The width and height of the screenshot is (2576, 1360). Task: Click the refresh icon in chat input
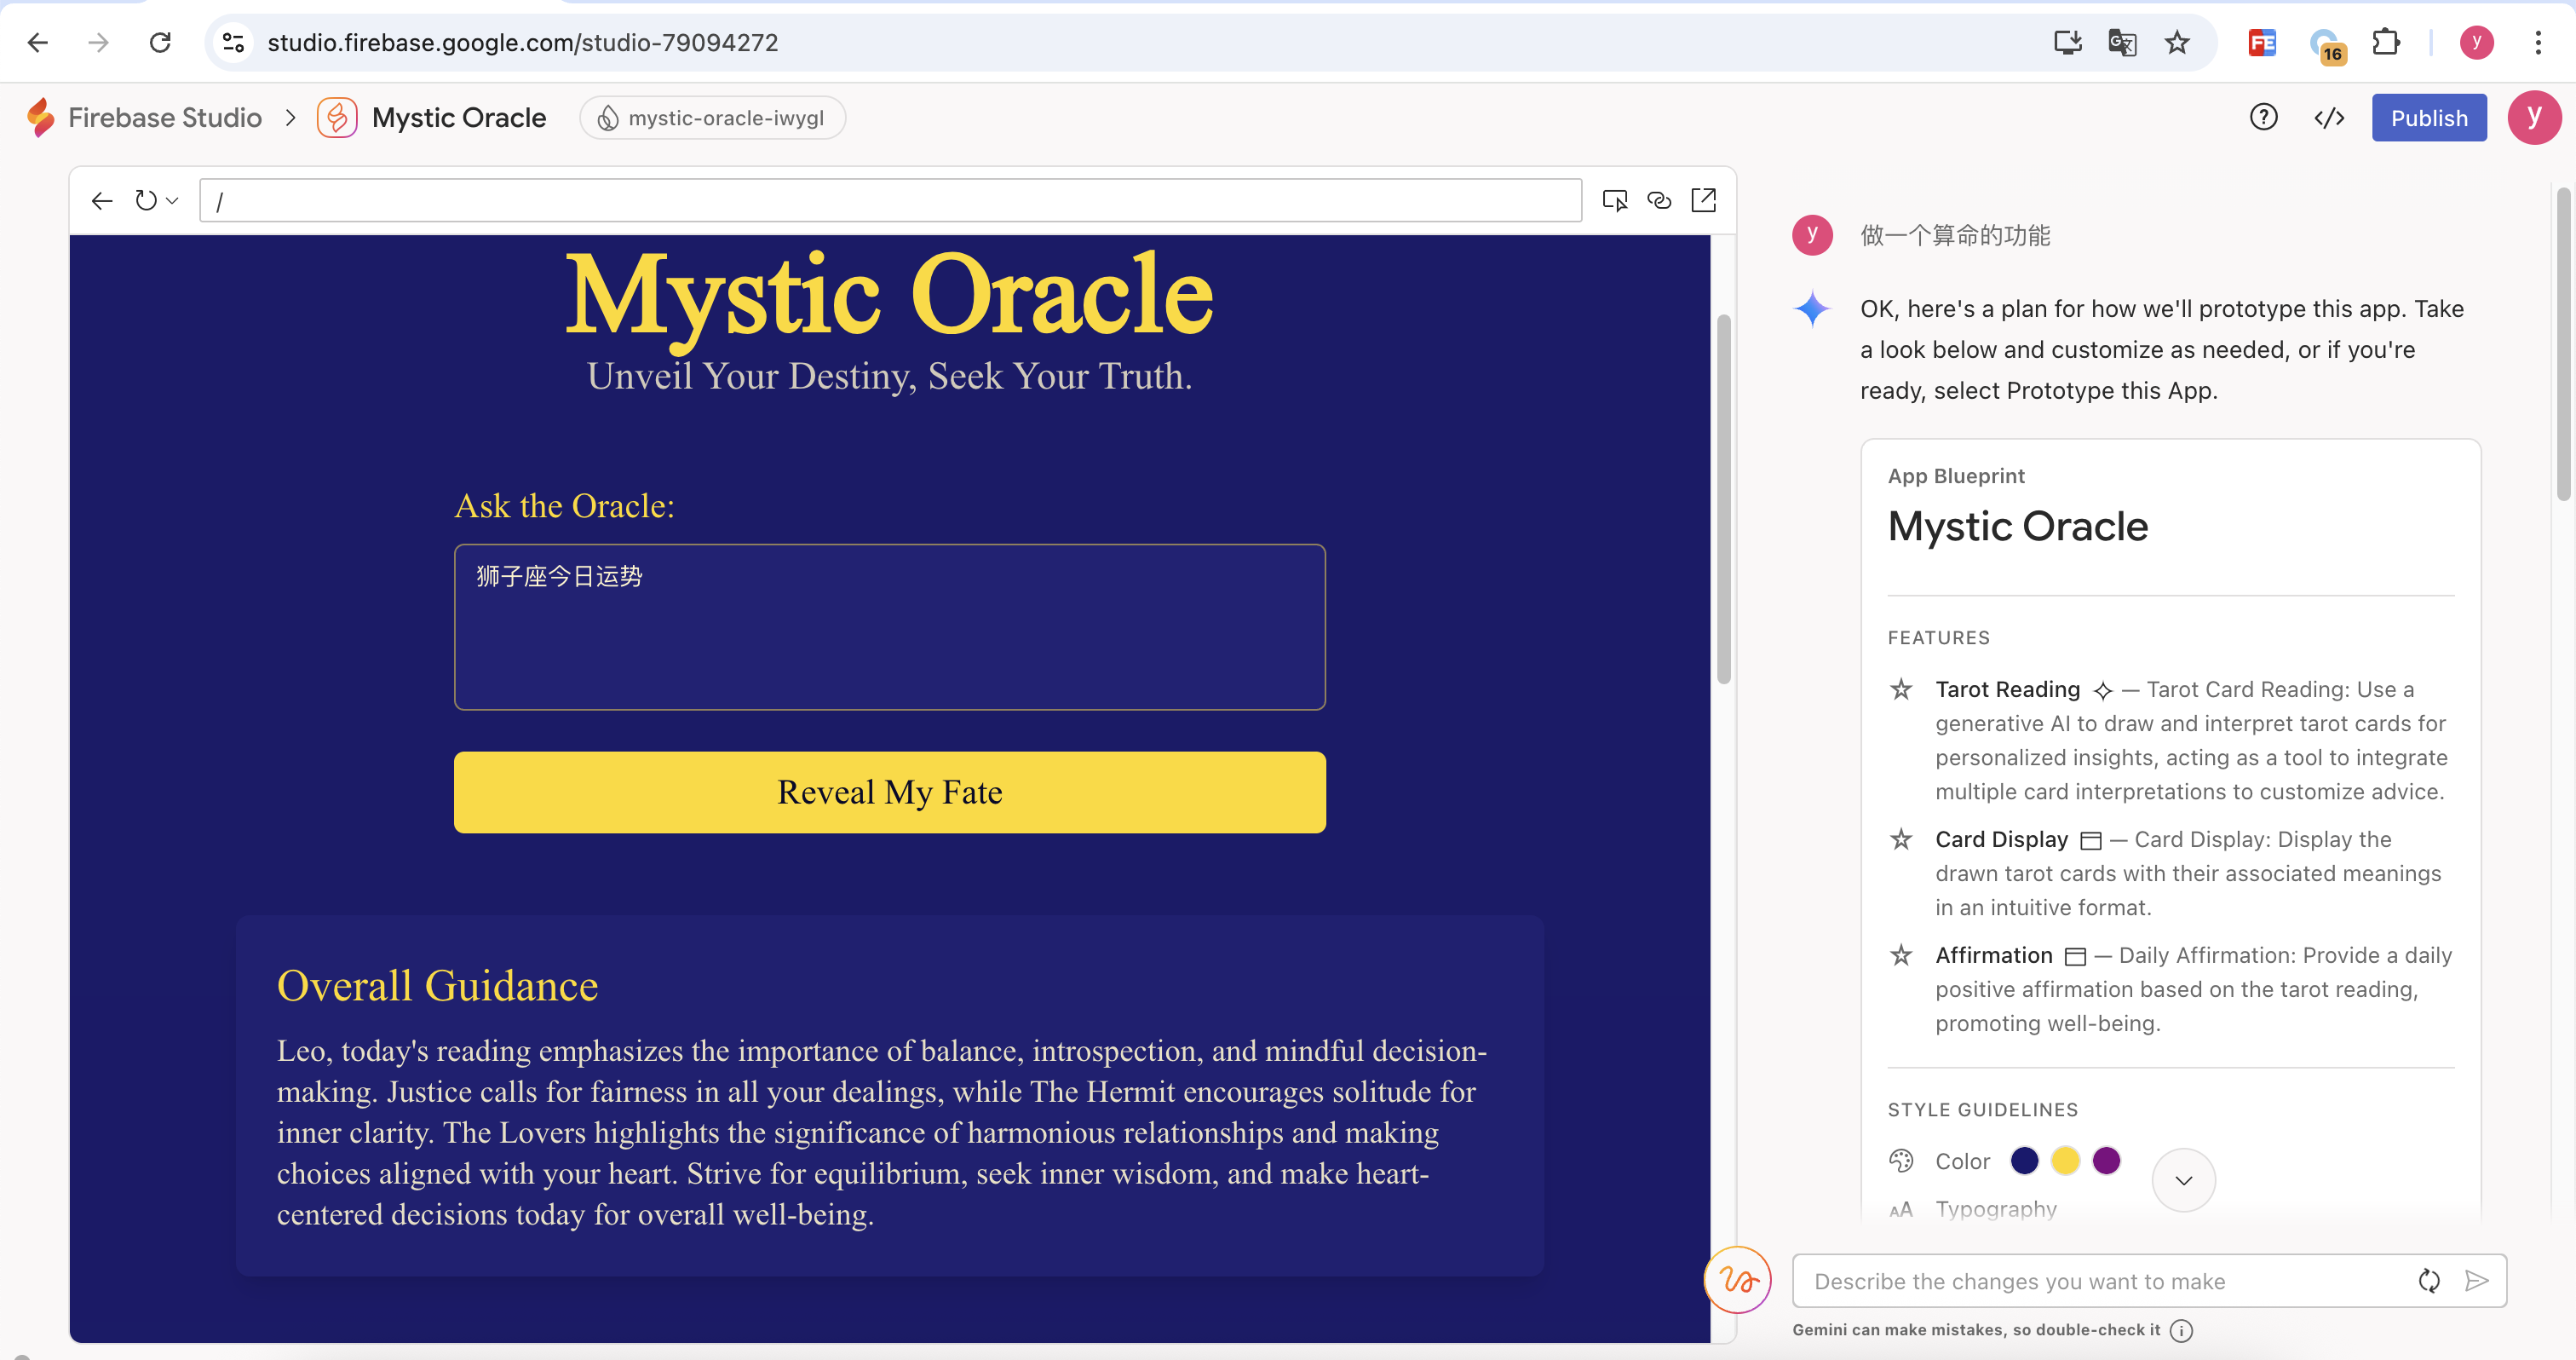[x=2429, y=1281]
